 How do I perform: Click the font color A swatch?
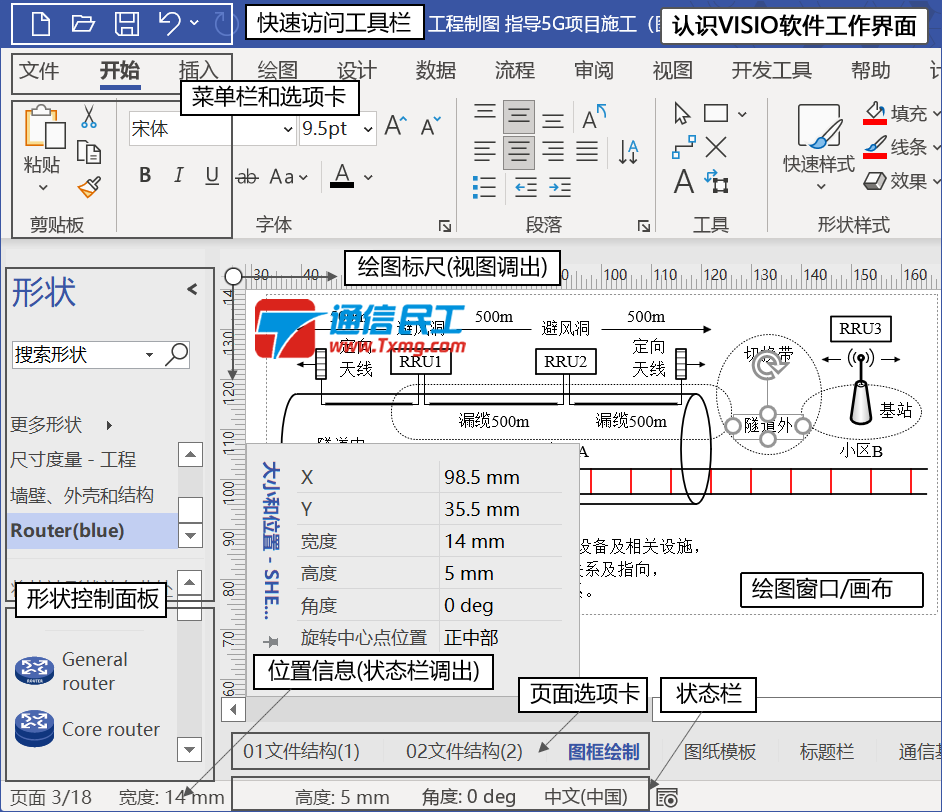point(342,176)
